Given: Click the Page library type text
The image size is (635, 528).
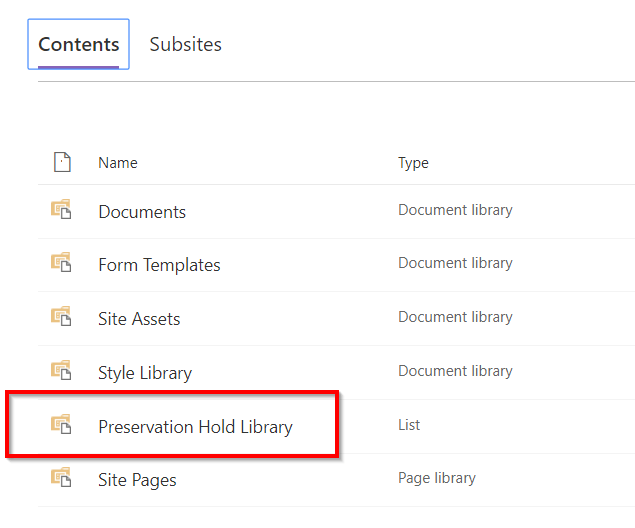Looking at the screenshot, I should point(436,478).
